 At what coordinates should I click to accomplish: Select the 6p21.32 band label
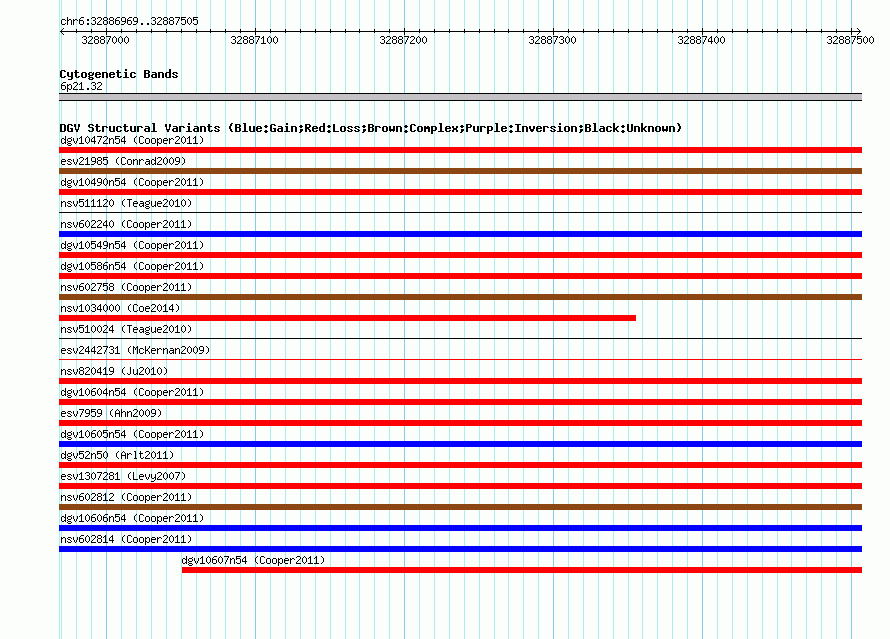pos(81,86)
